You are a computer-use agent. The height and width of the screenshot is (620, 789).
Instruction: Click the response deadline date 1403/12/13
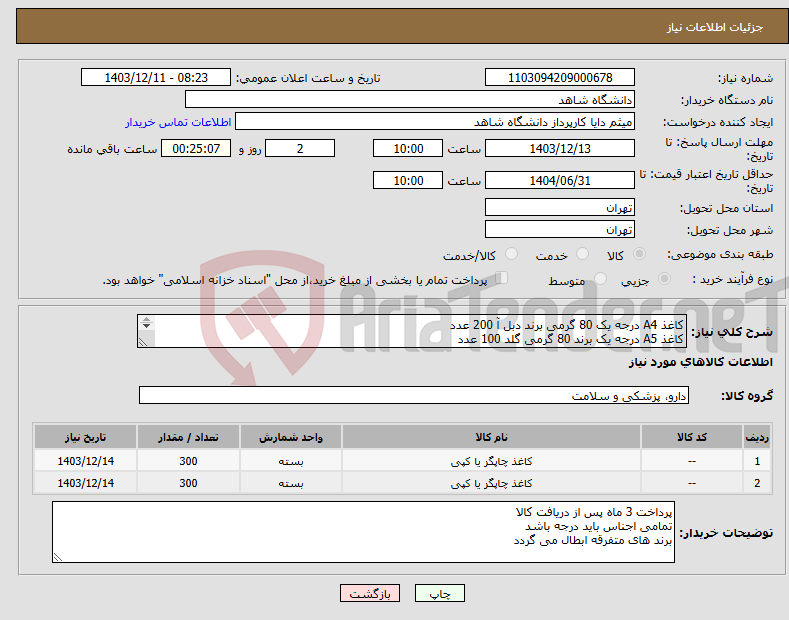[x=560, y=148]
